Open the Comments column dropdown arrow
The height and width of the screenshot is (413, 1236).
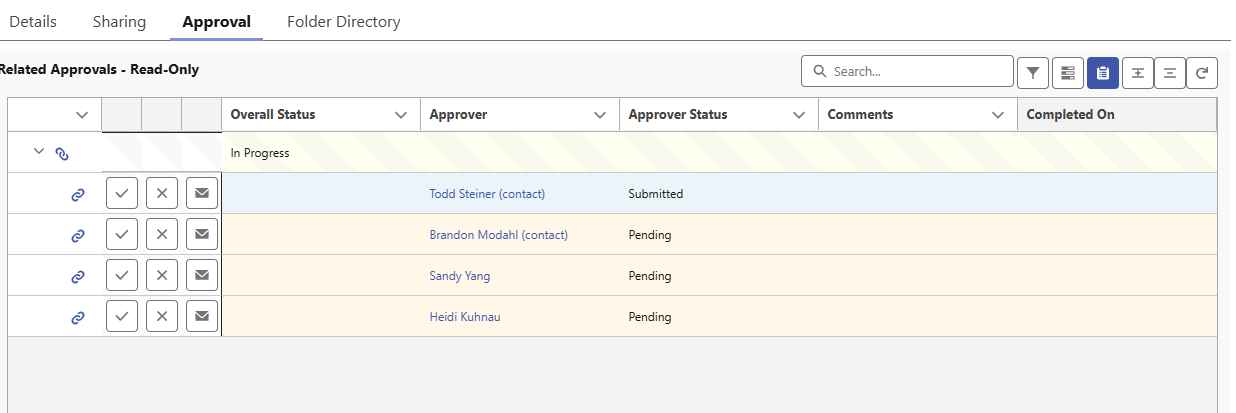[x=998, y=115]
